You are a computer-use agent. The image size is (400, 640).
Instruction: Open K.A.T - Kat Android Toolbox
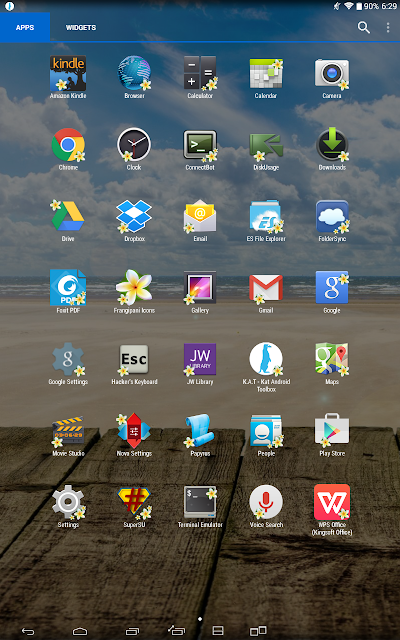pos(266,359)
